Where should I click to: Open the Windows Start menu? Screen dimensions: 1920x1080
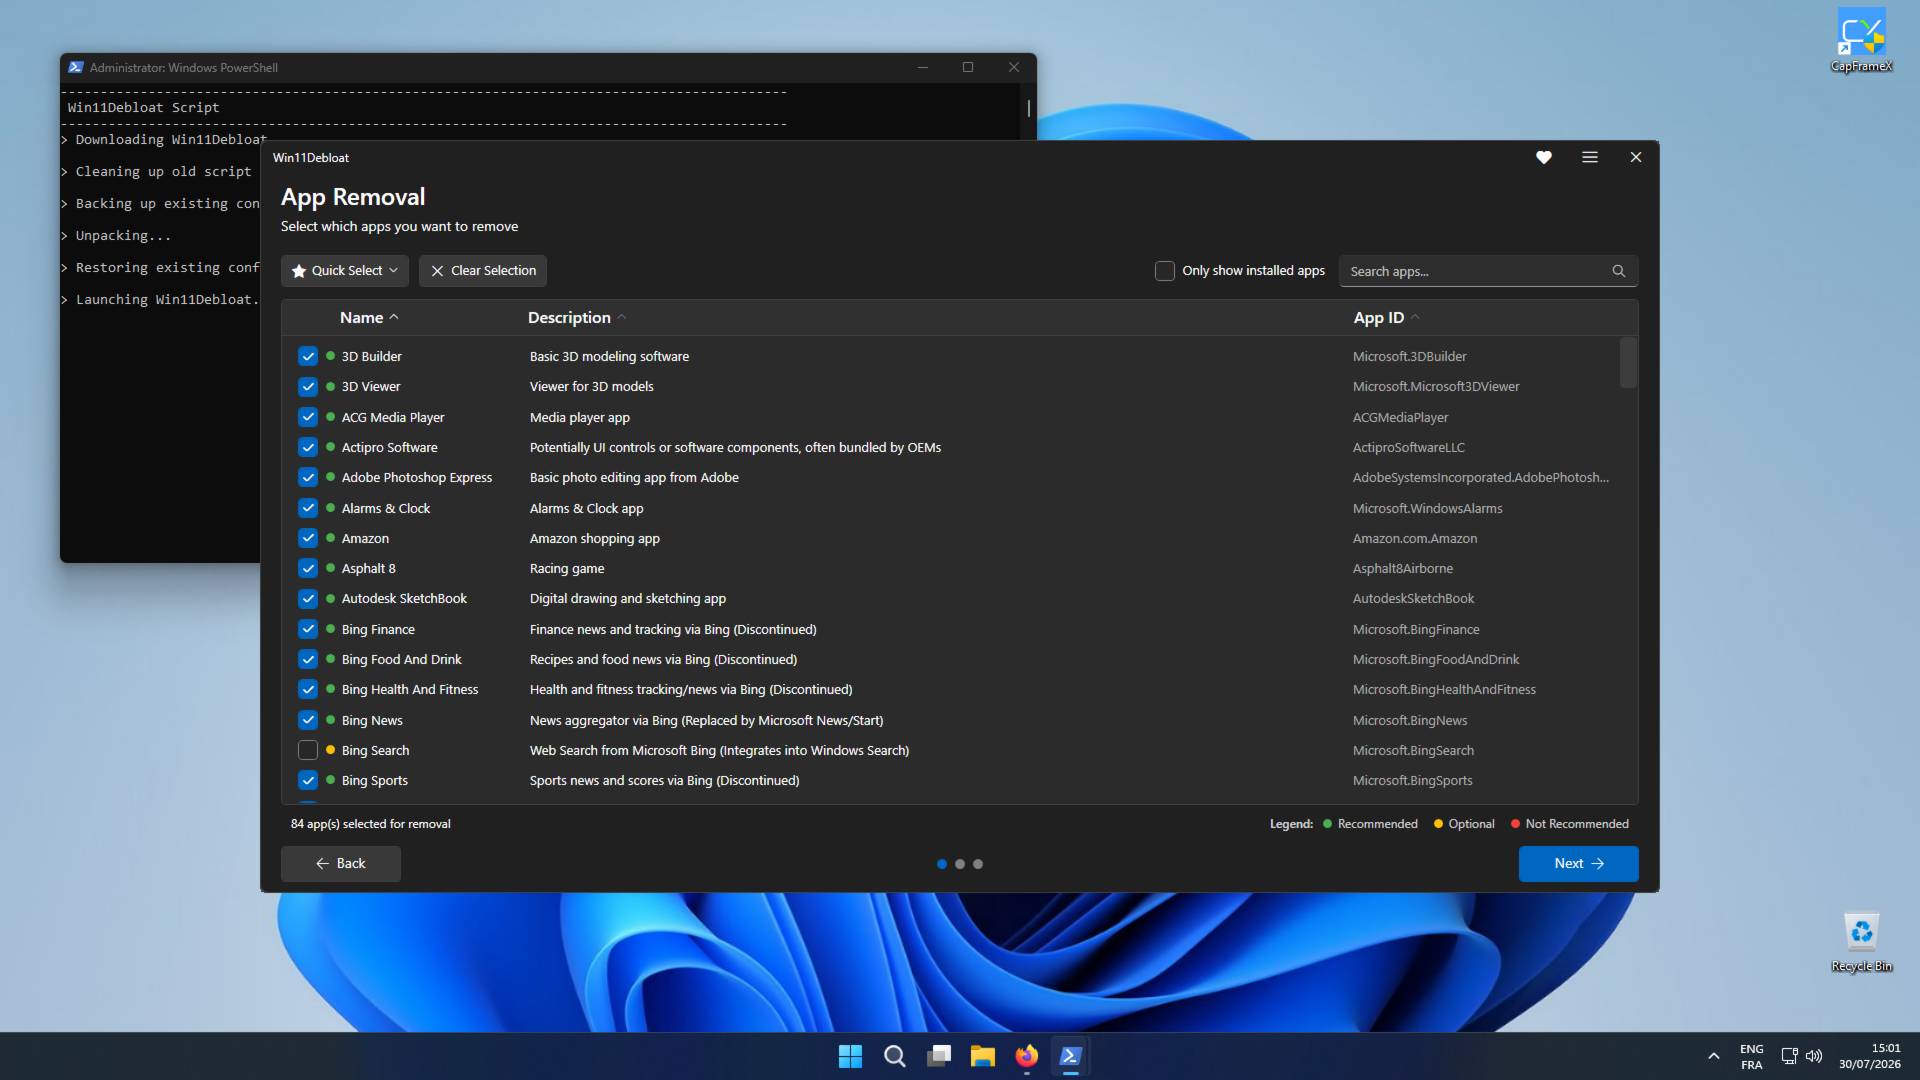tap(850, 1056)
